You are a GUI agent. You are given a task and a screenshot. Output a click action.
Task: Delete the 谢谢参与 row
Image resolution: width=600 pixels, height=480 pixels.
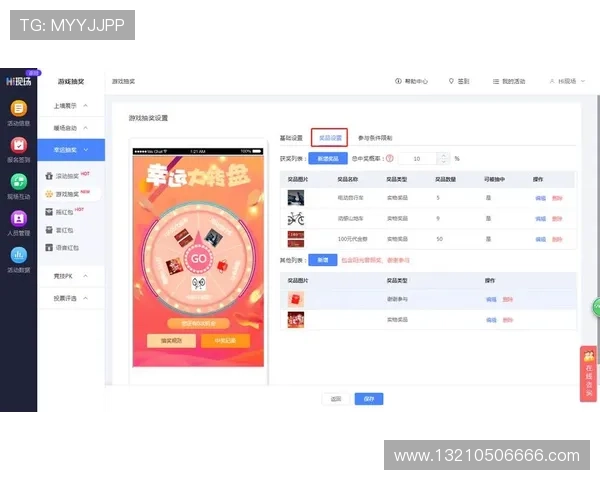coord(508,299)
